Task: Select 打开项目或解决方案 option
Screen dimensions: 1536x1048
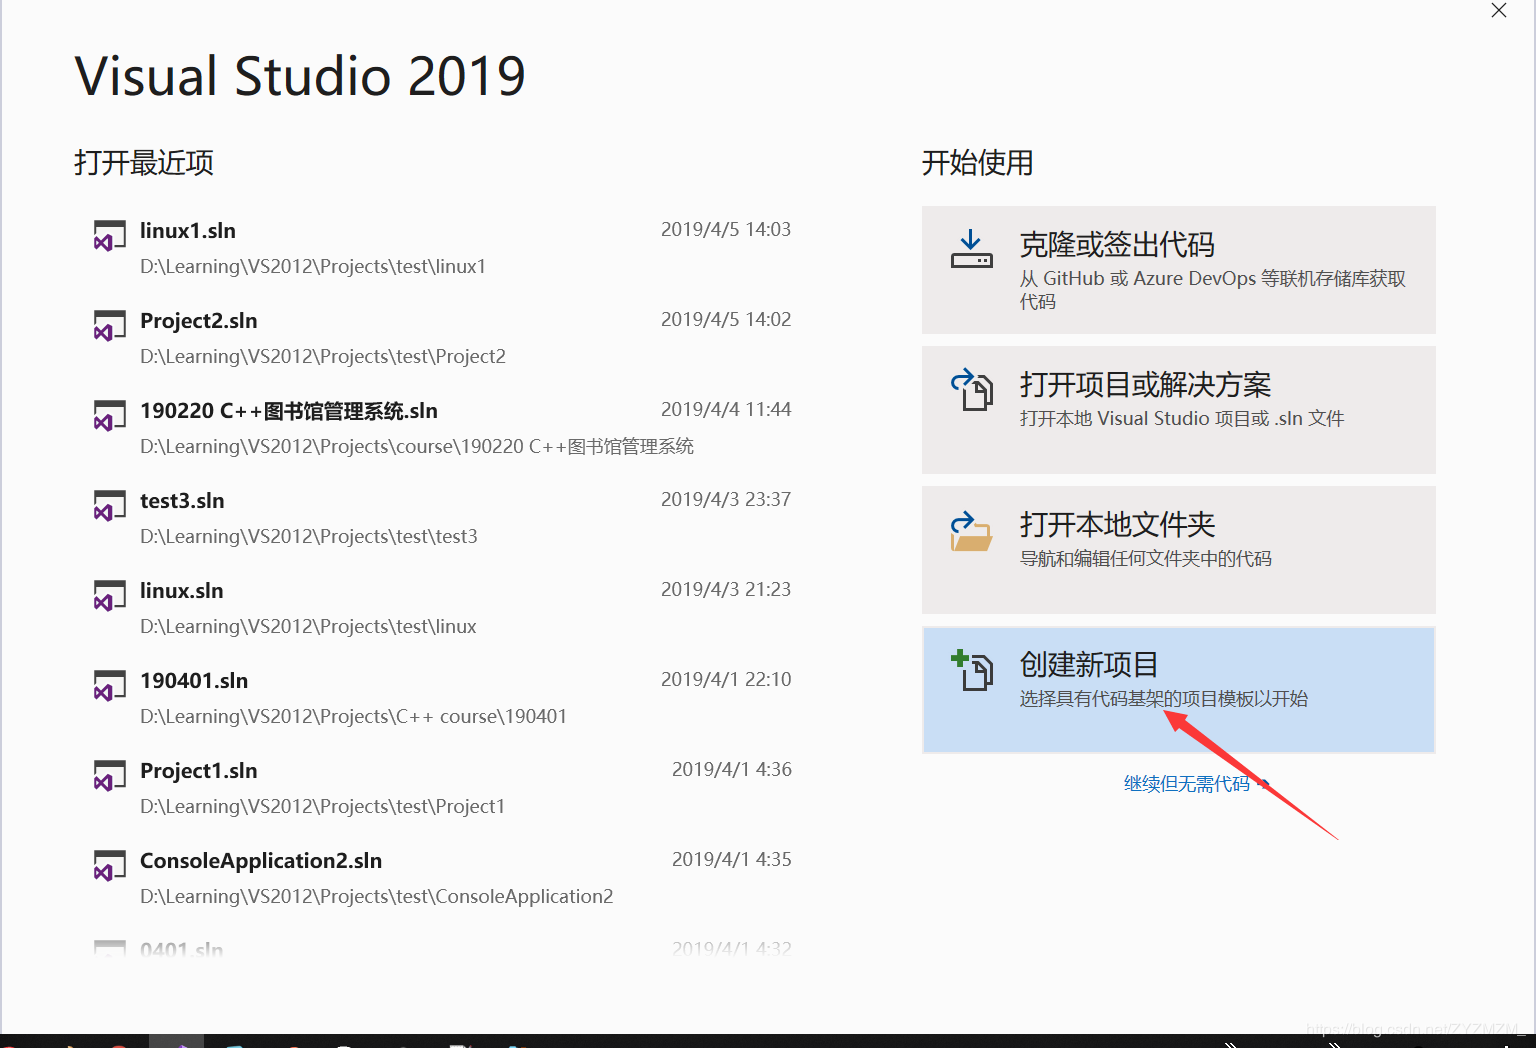Action: click(x=1178, y=410)
